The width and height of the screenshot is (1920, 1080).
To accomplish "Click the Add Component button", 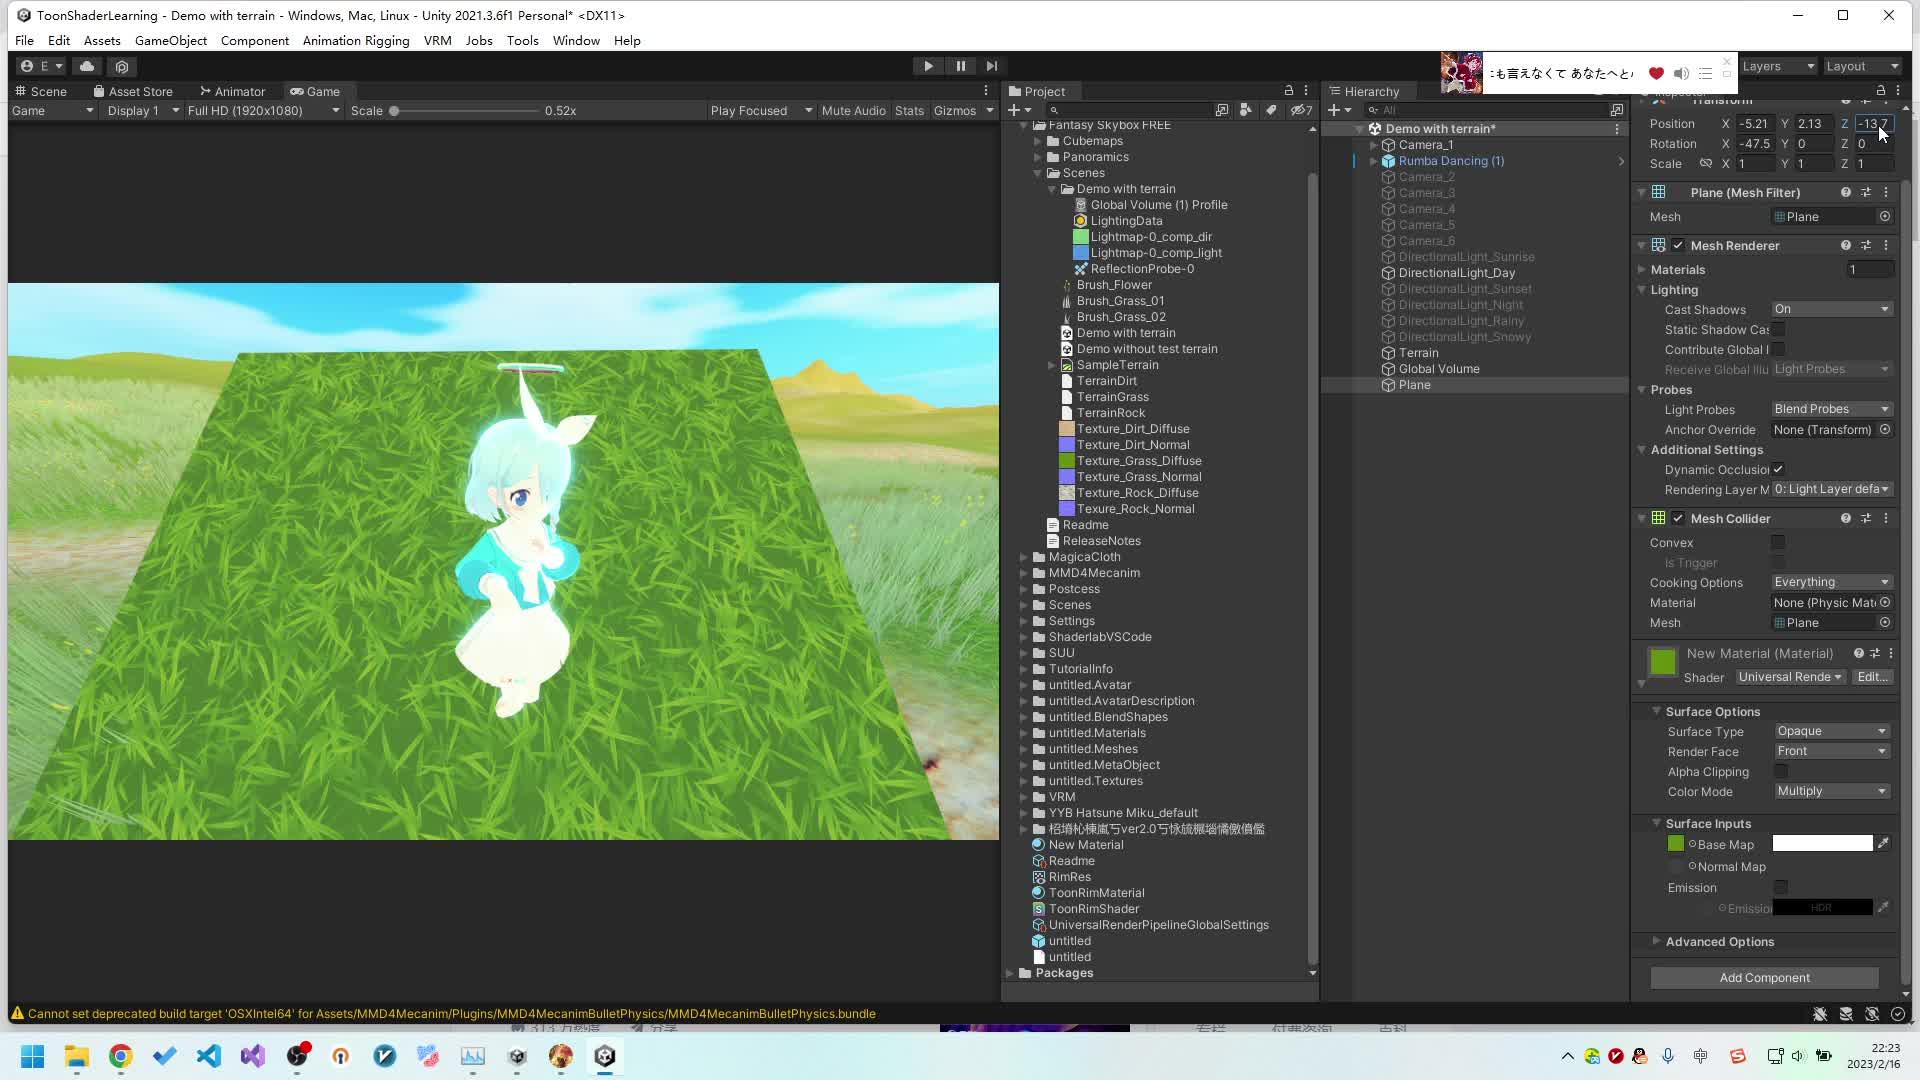I will 1764,977.
